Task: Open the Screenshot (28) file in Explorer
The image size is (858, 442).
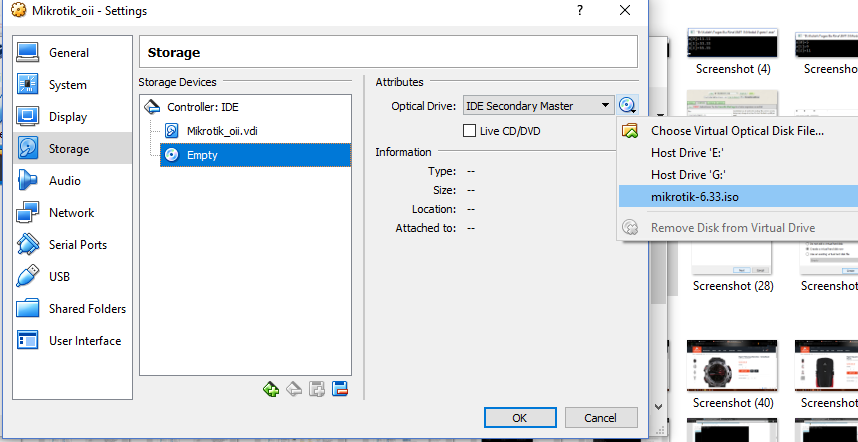Action: [733, 268]
